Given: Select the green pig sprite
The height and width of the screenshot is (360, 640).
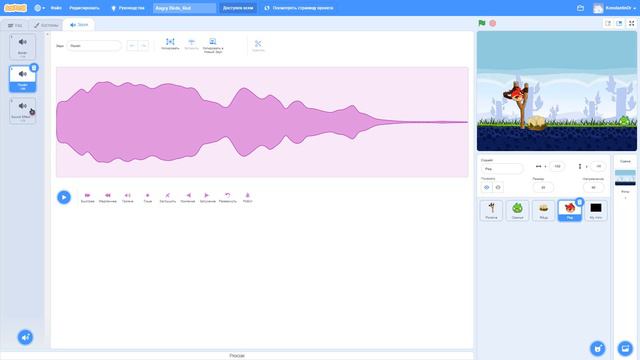Looking at the screenshot, I should [x=518, y=211].
